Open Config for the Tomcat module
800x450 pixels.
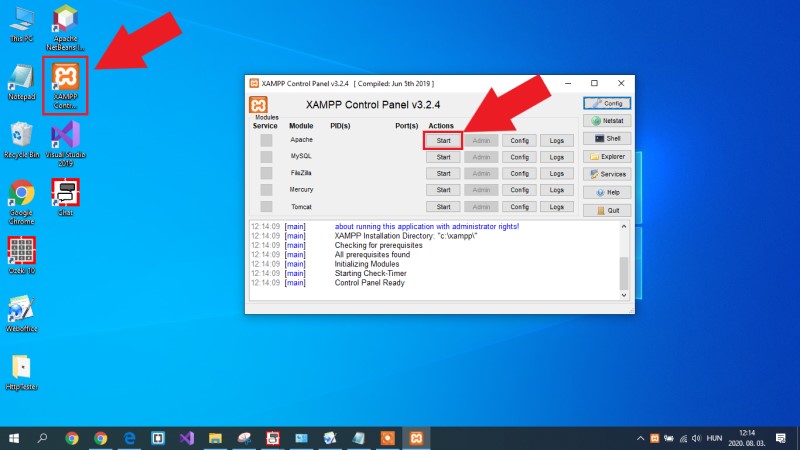519,207
